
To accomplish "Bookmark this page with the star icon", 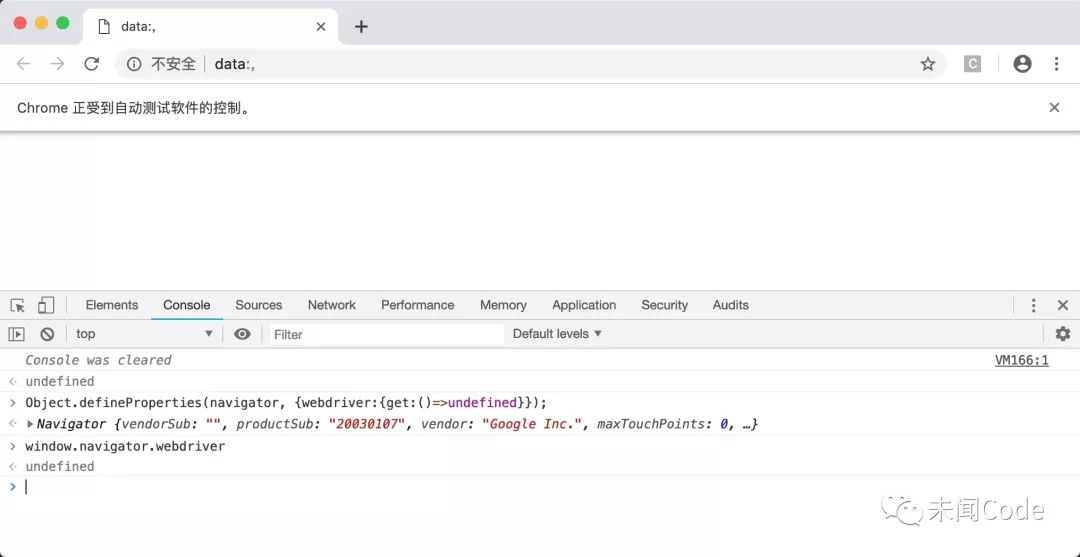I will point(928,64).
